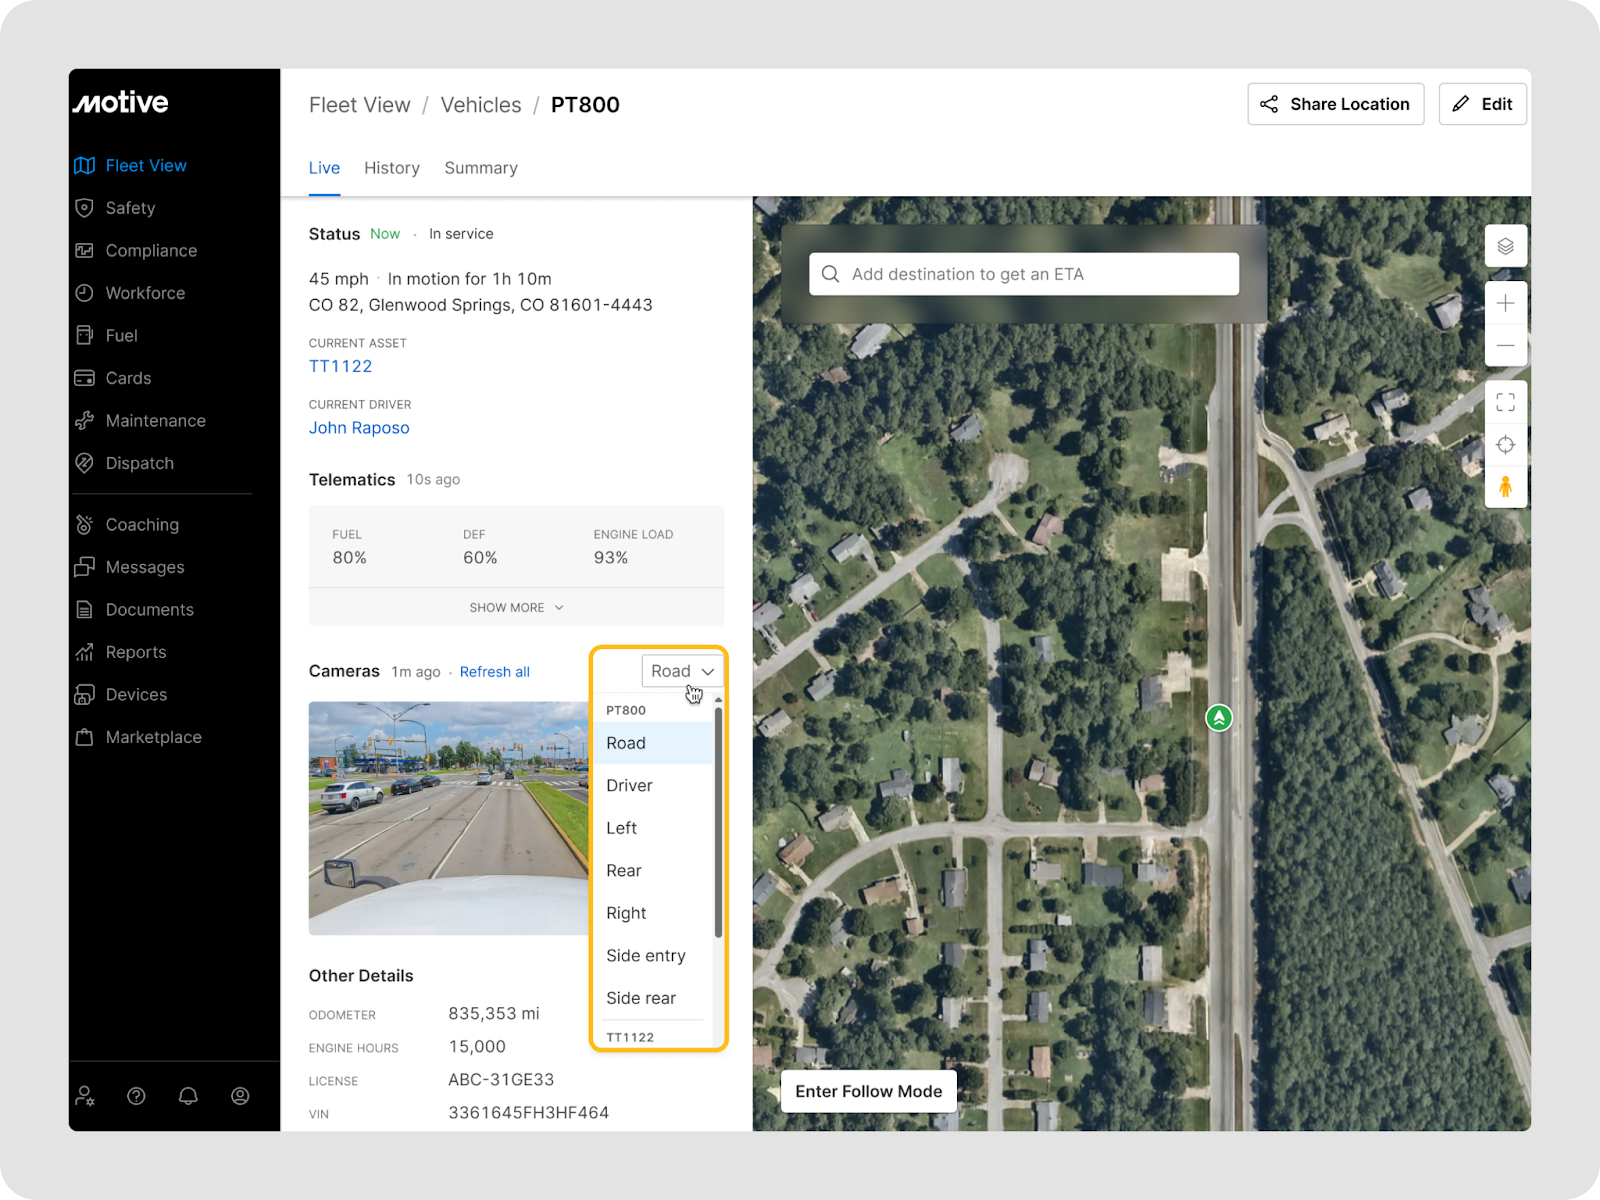Open admin settings icon in sidebar
This screenshot has width=1600, height=1200.
(85, 1096)
